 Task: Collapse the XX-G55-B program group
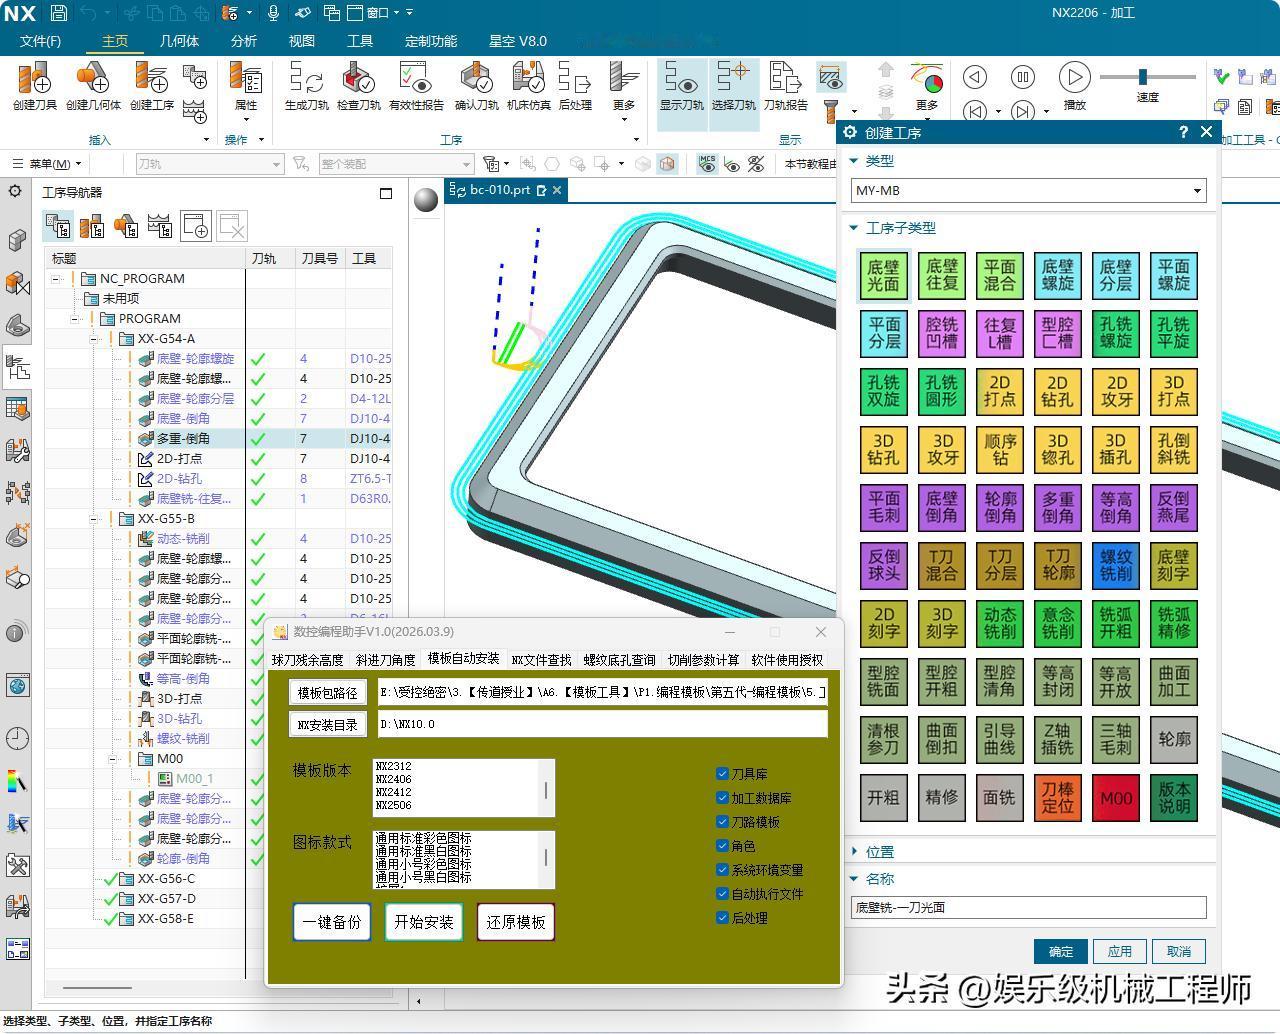94,519
